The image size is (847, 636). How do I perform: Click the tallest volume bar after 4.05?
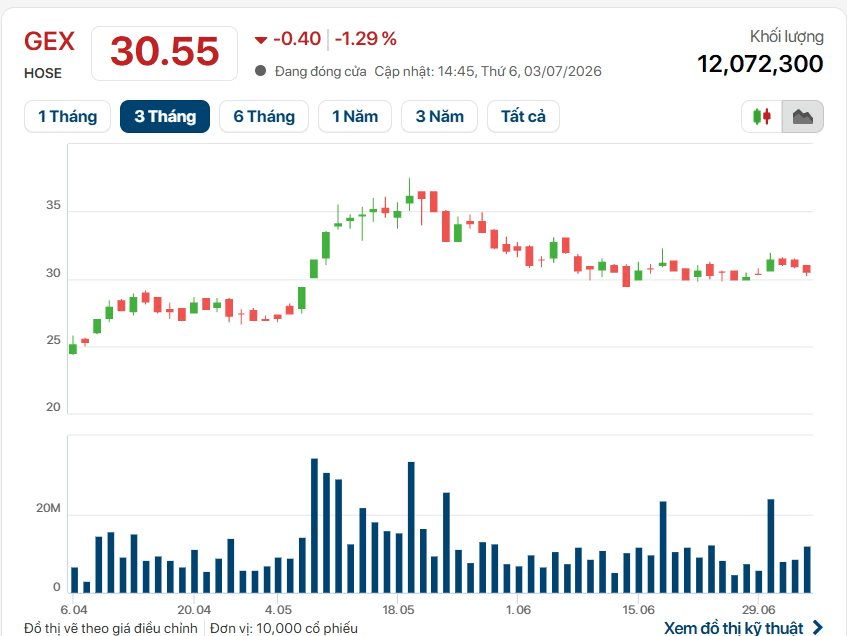click(x=314, y=526)
